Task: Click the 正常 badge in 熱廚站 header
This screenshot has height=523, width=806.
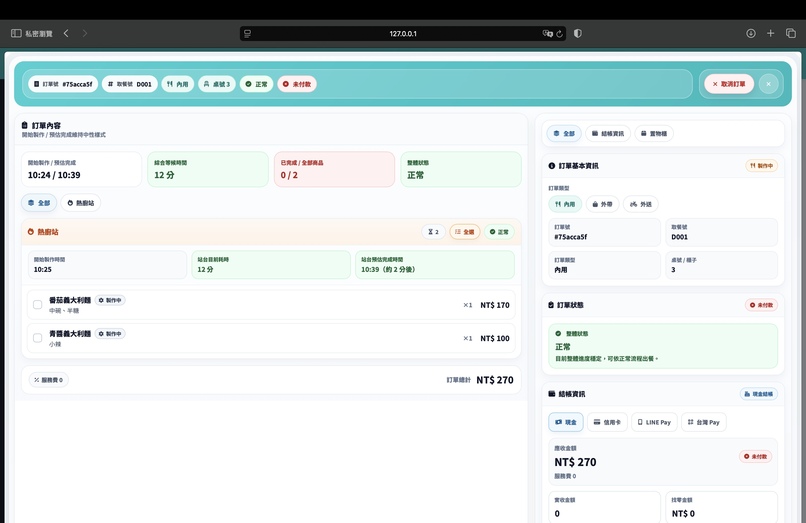Action: point(499,232)
